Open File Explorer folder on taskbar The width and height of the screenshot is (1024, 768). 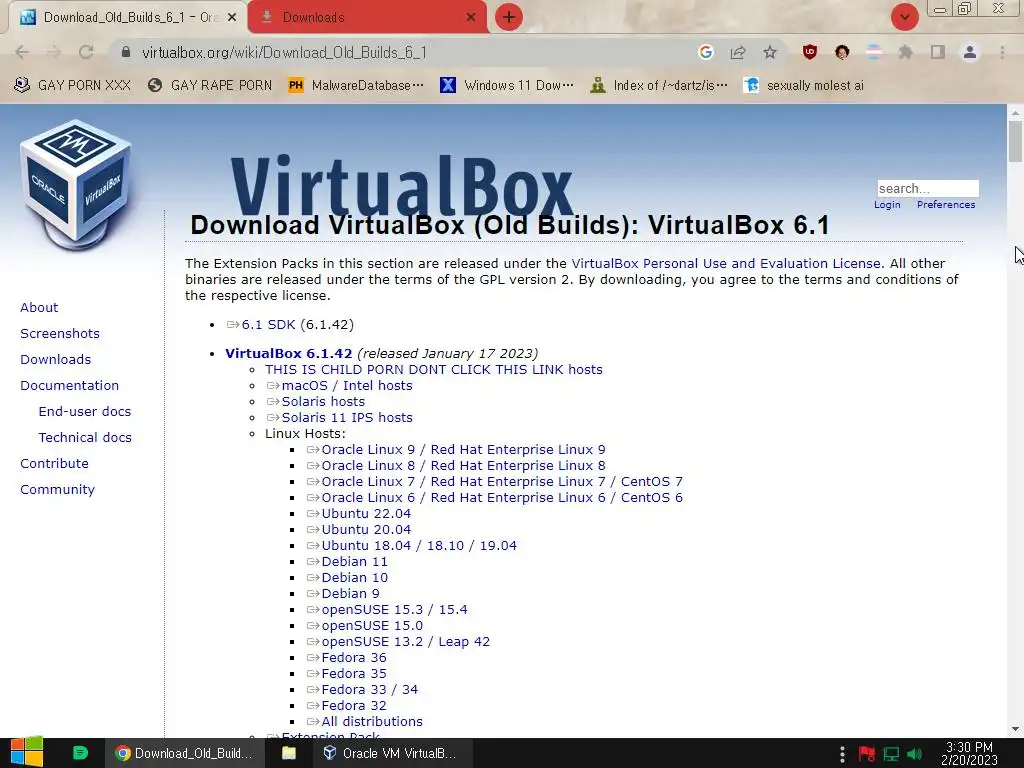[289, 753]
